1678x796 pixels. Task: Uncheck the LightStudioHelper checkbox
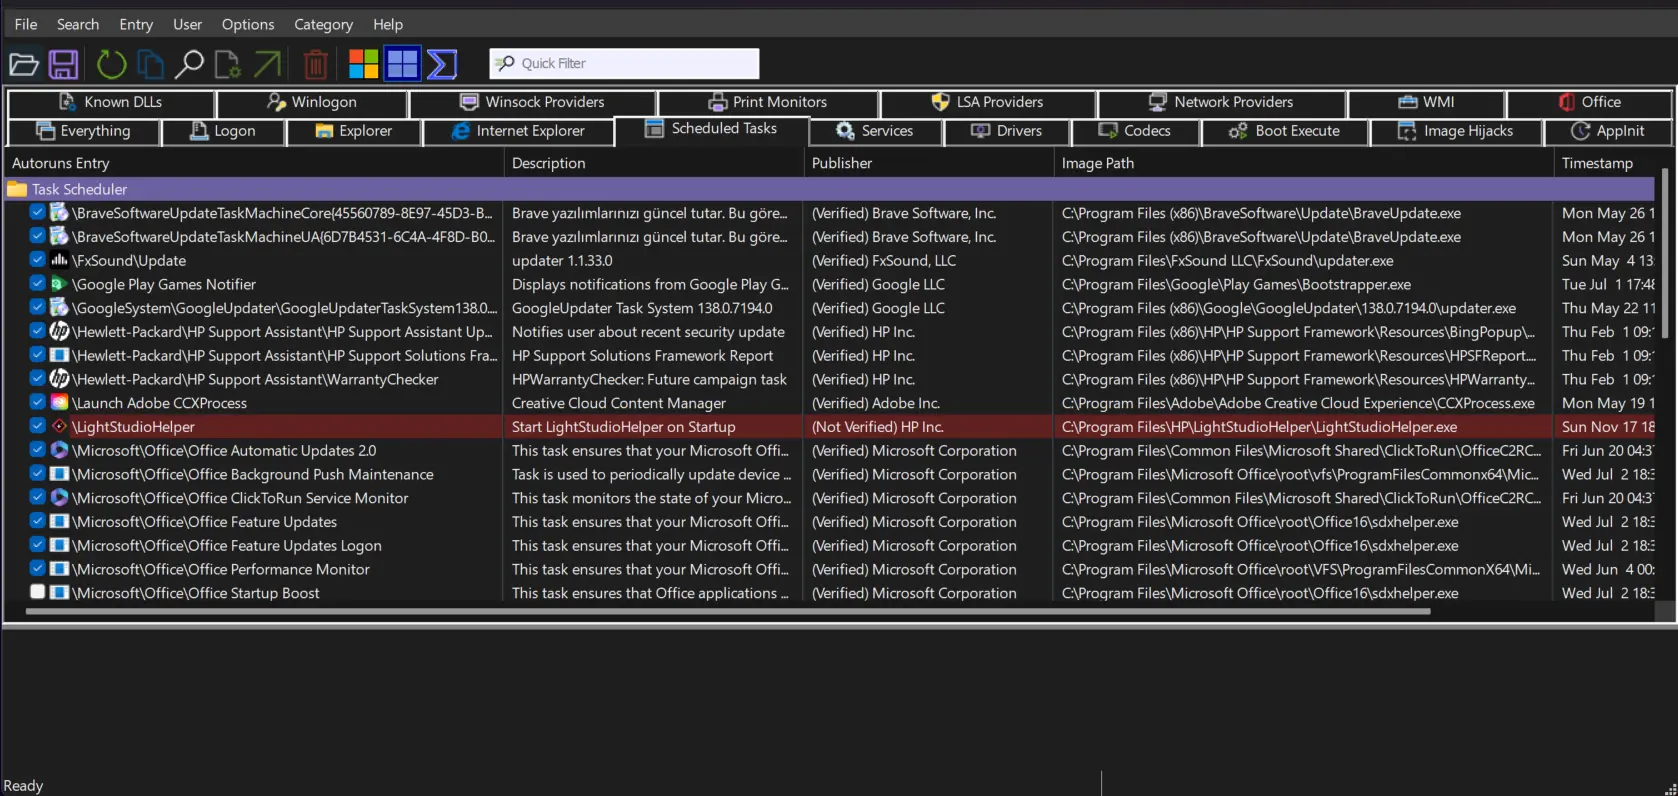[x=37, y=426]
